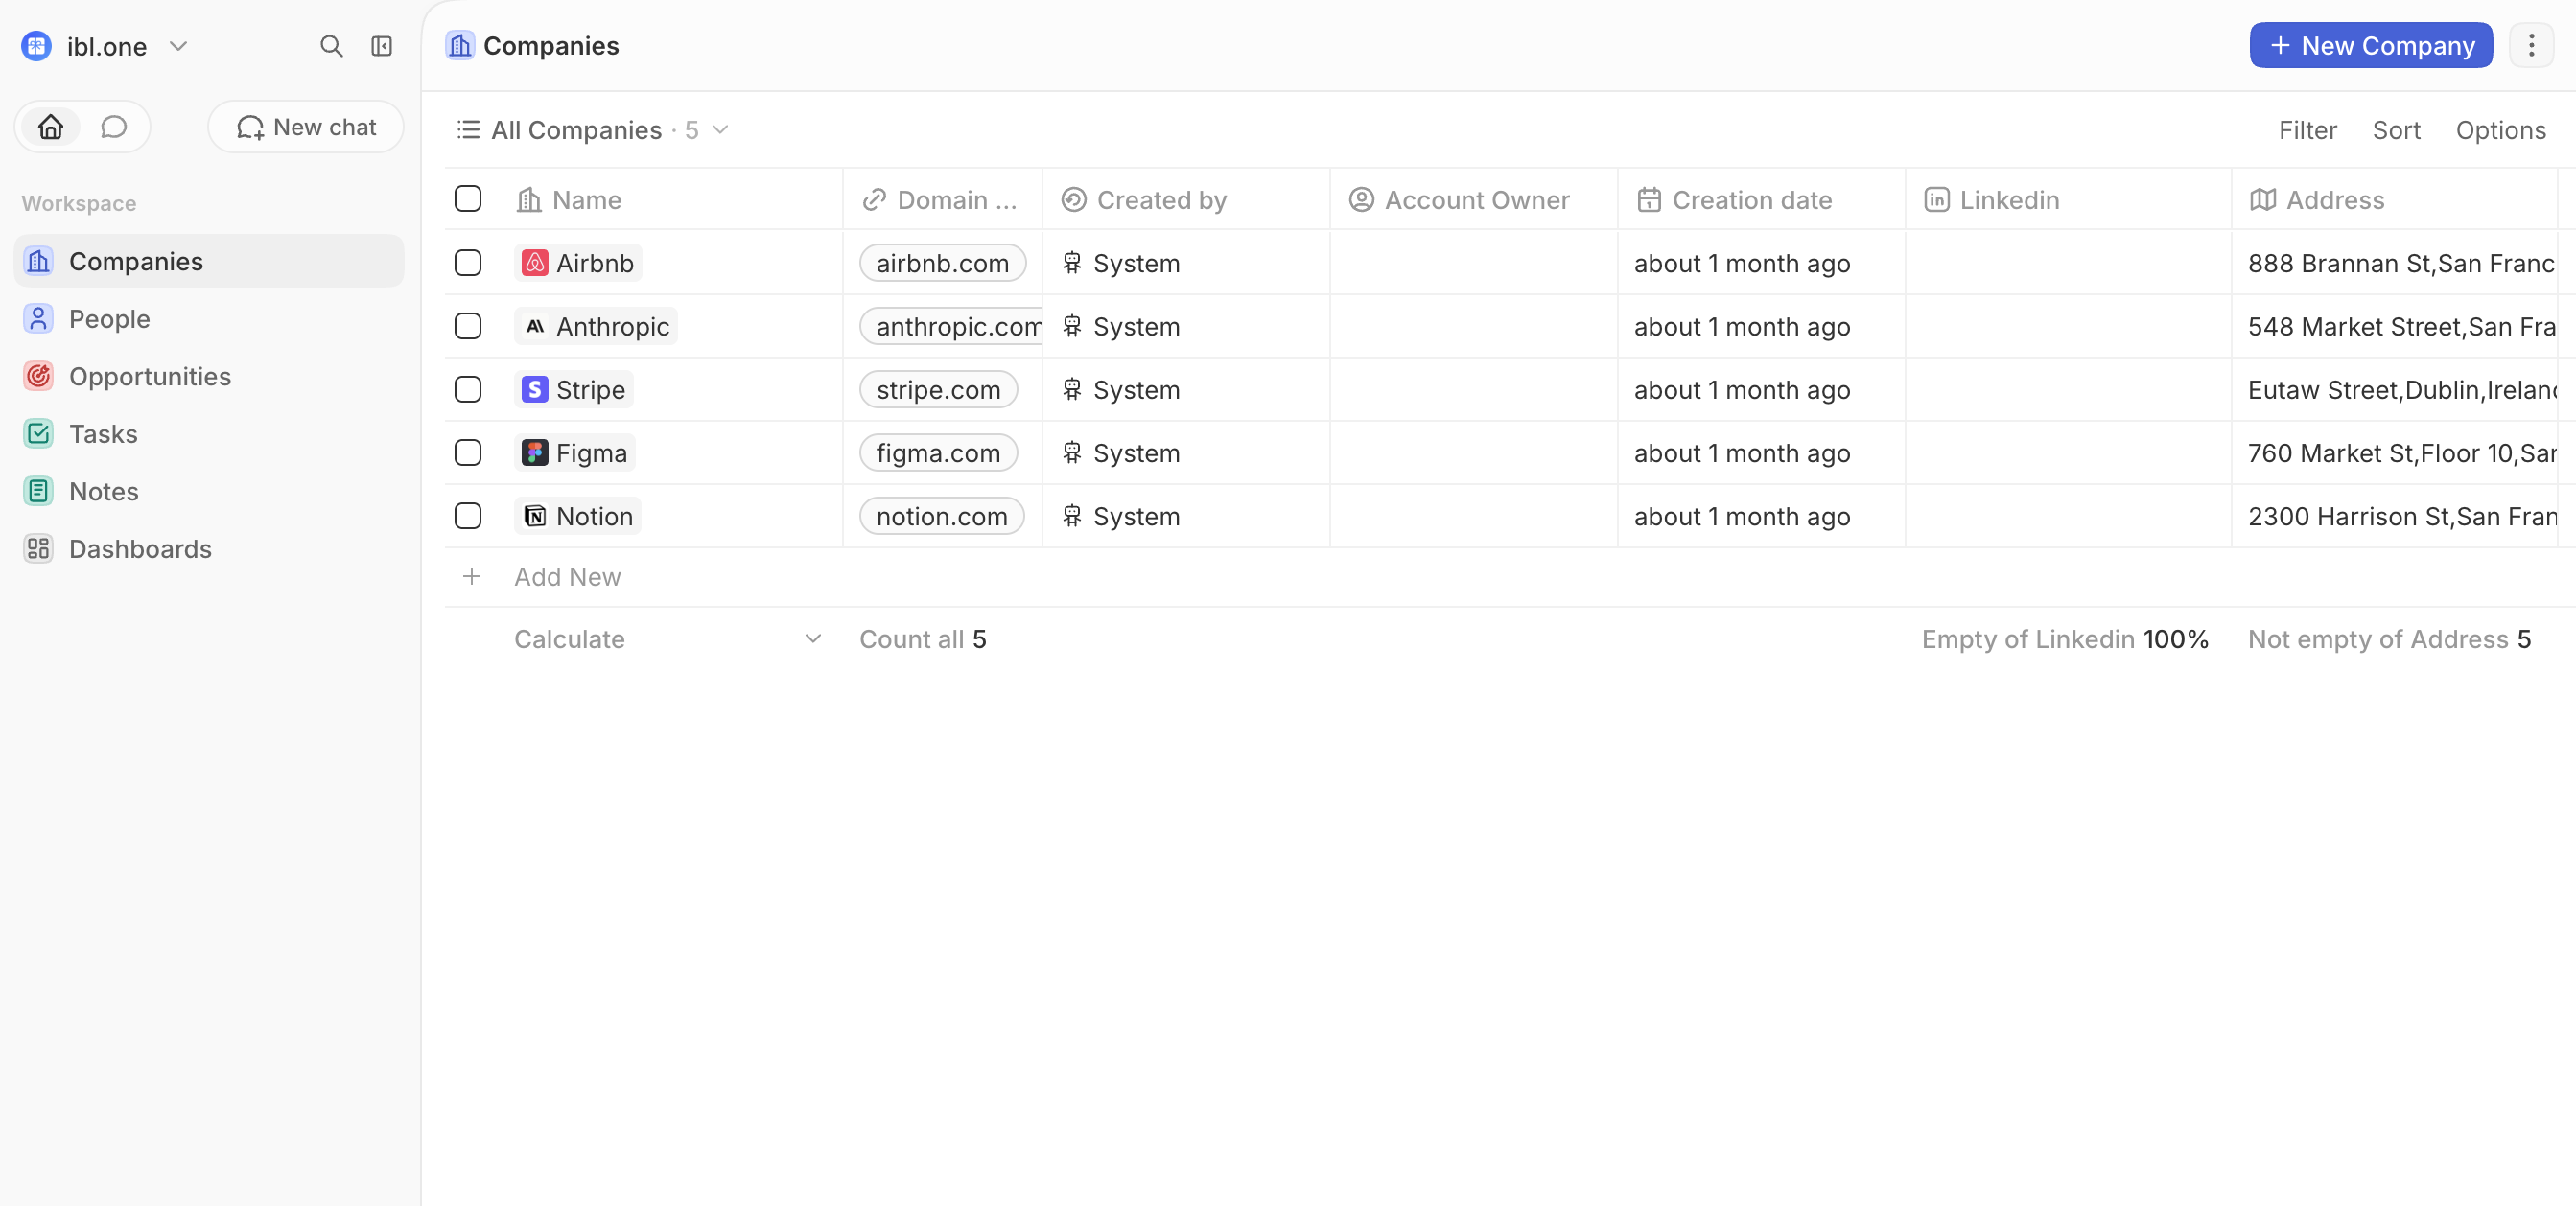This screenshot has height=1206, width=2576.
Task: Expand the ibl.one workspace dropdown
Action: point(179,46)
